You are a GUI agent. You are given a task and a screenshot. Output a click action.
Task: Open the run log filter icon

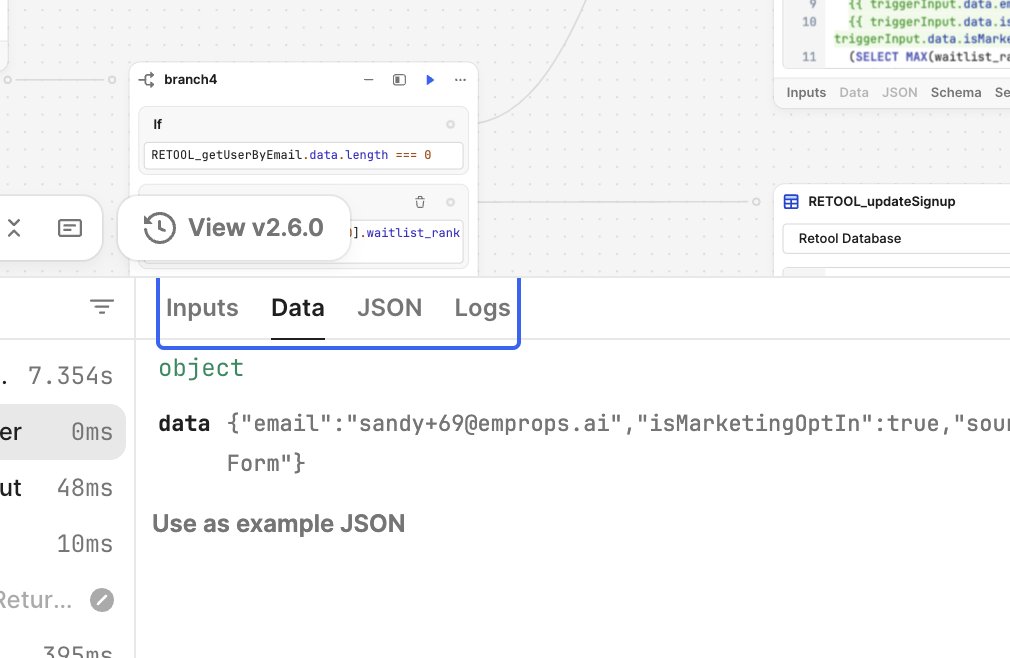point(102,306)
